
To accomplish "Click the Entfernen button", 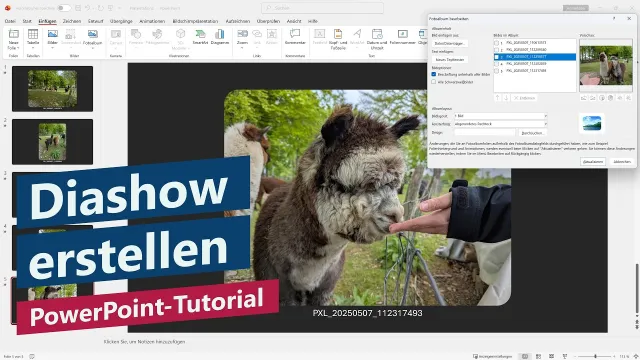I will click(x=524, y=98).
